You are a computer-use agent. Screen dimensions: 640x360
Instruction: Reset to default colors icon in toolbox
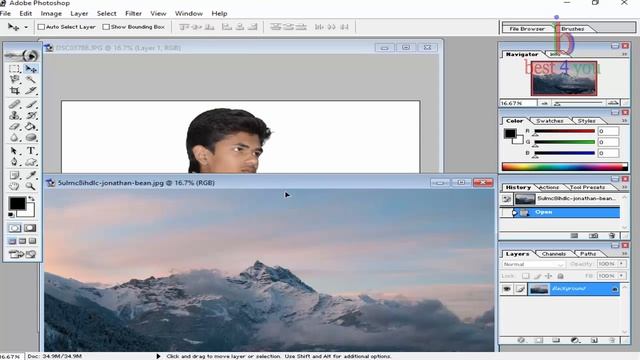pyautogui.click(x=11, y=215)
